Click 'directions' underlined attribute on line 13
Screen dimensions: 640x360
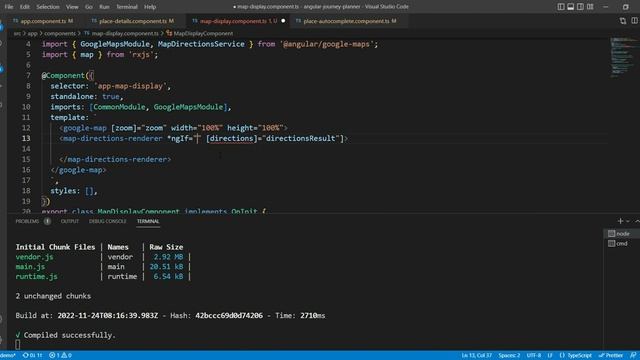pyautogui.click(x=231, y=138)
